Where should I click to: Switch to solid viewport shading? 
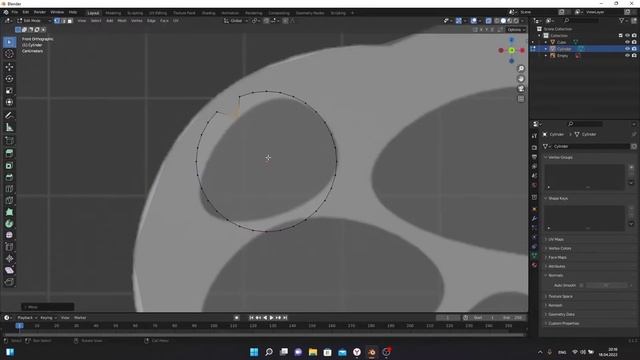(x=503, y=20)
